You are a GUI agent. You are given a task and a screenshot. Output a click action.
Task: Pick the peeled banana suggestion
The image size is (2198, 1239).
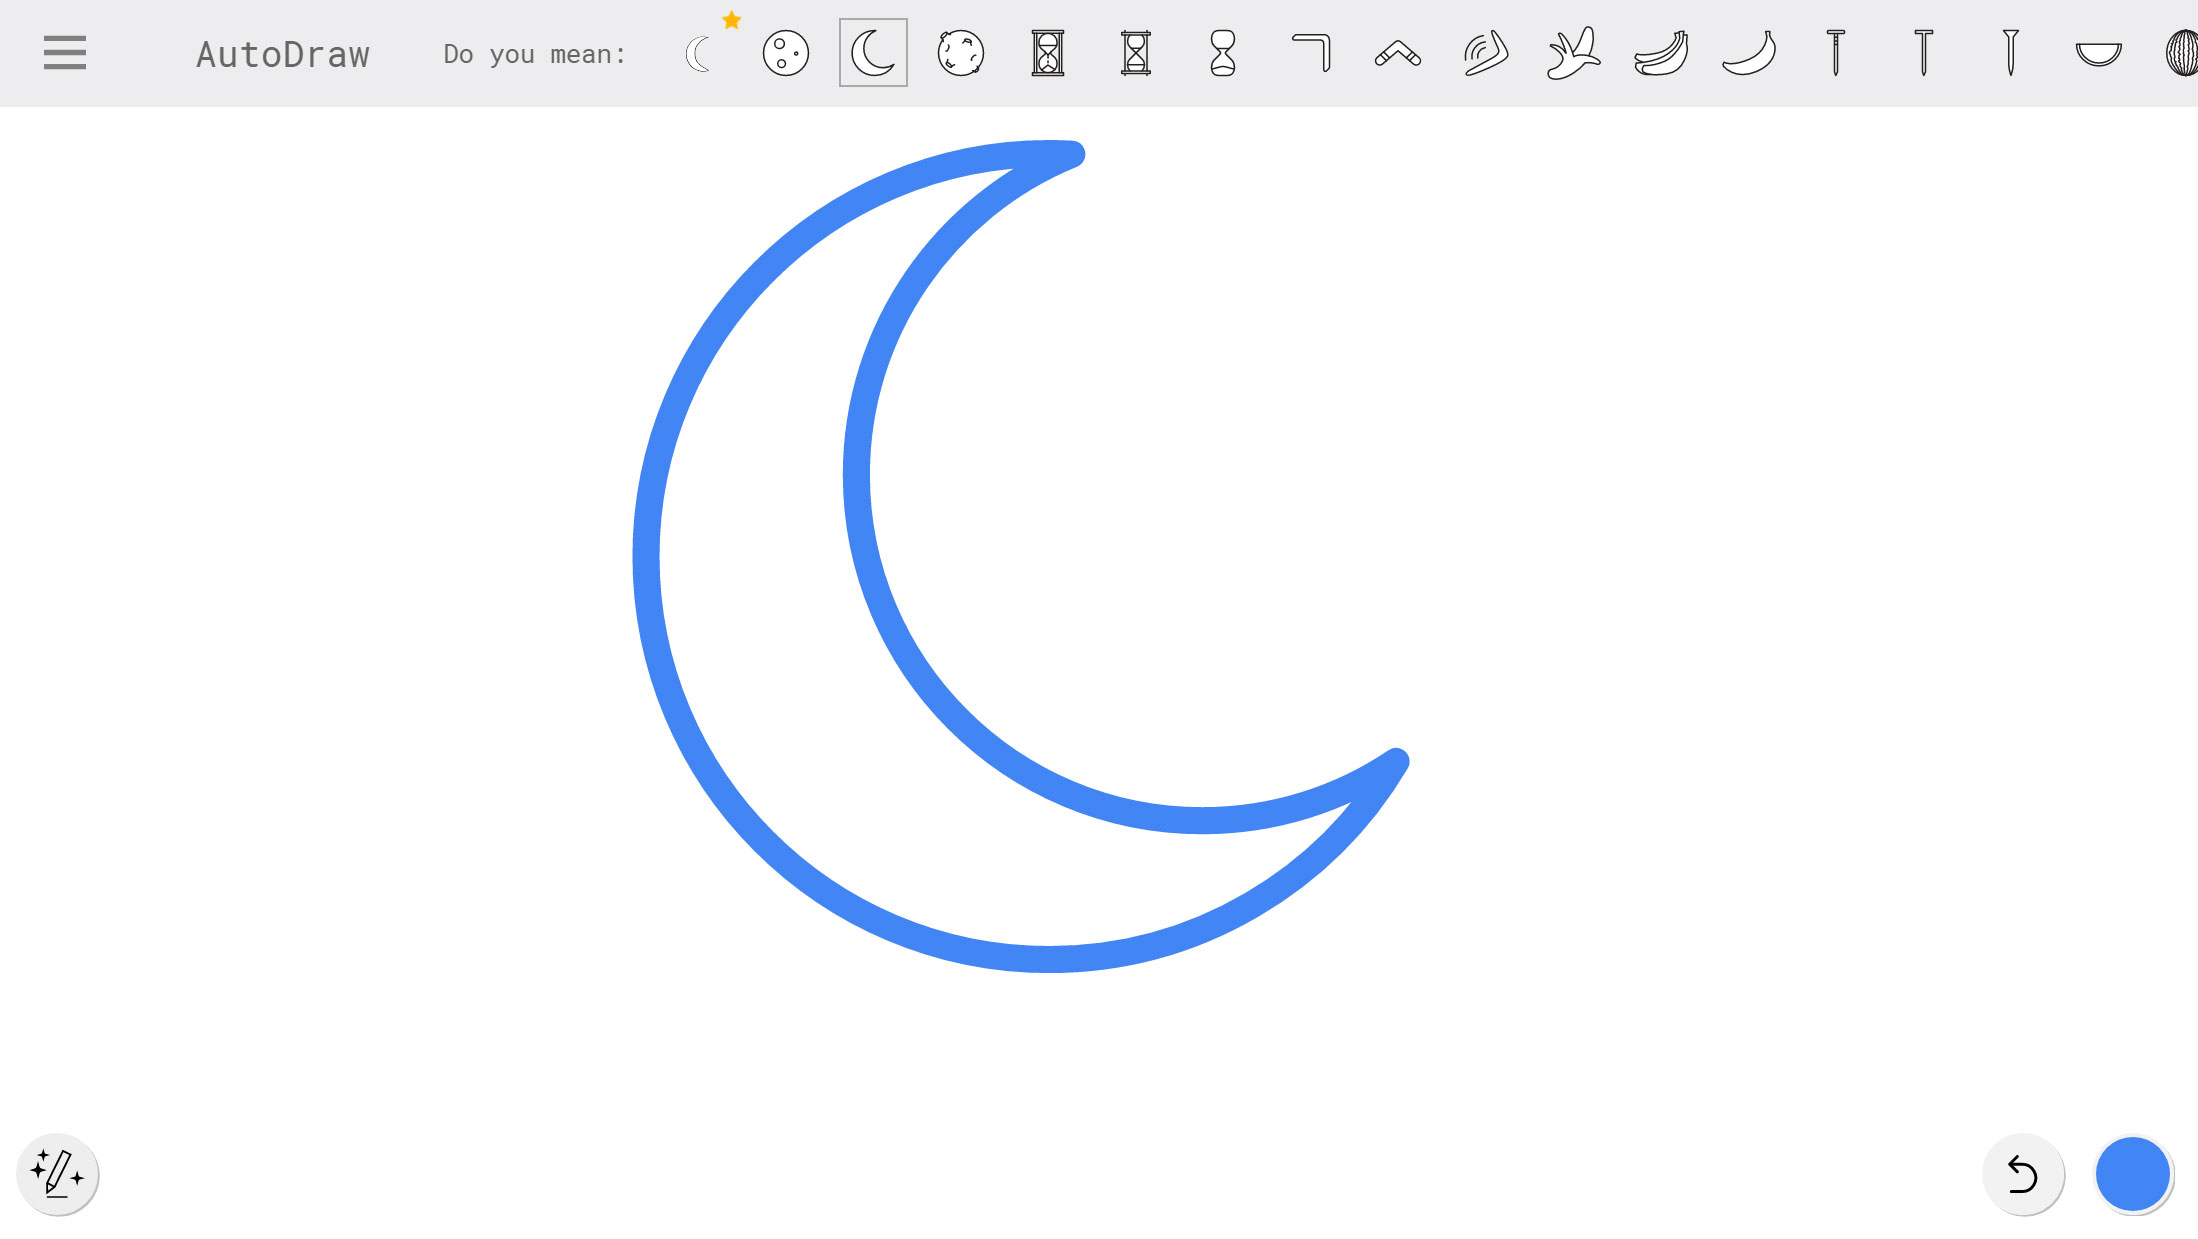coord(1573,53)
